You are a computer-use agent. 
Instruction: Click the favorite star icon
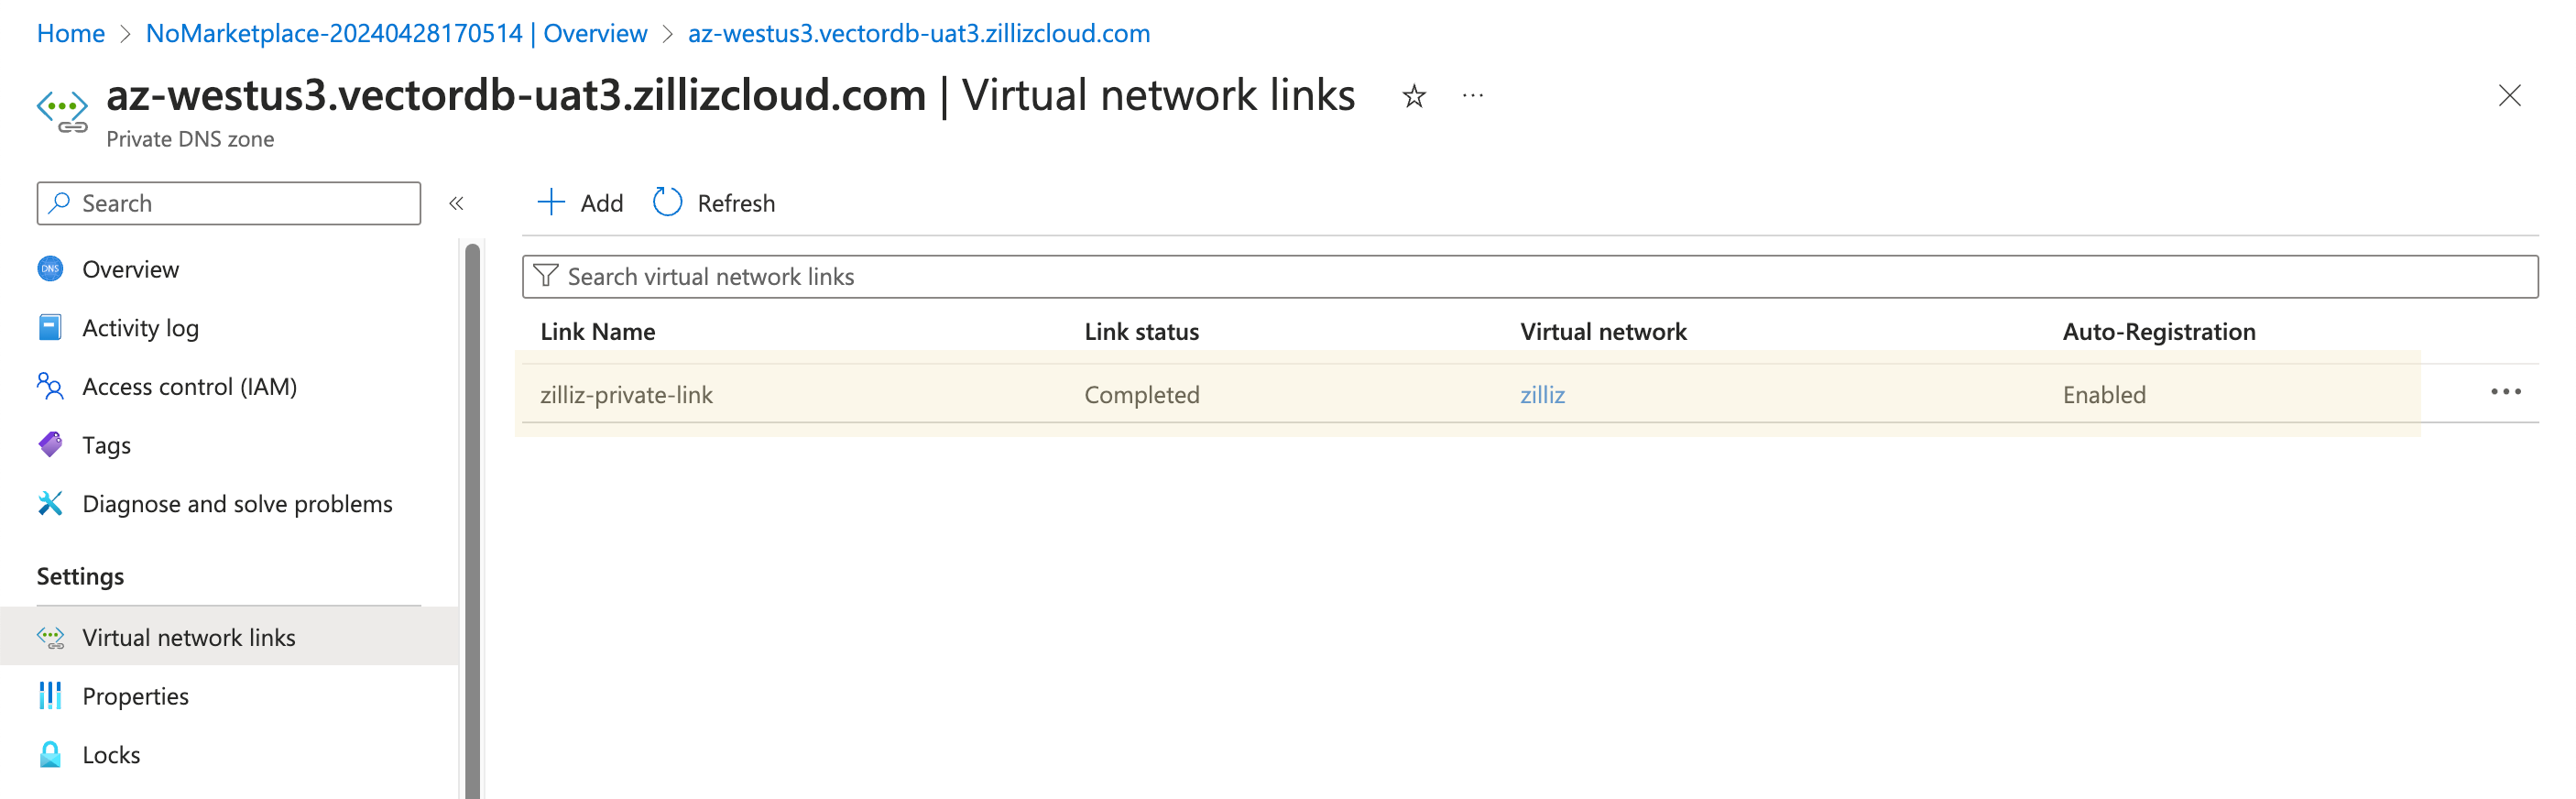coord(1413,96)
